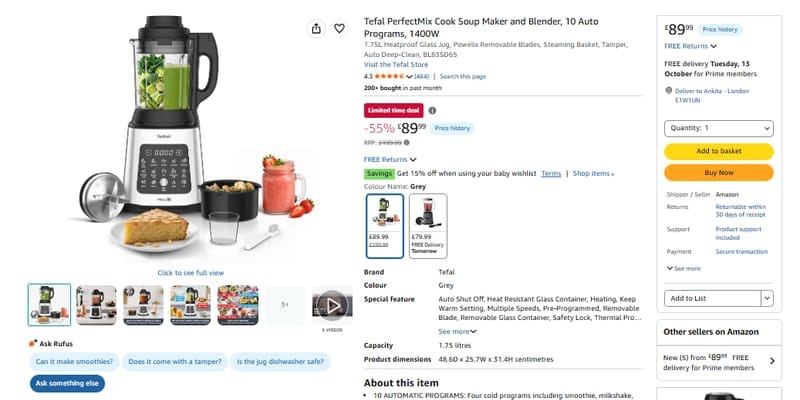The height and width of the screenshot is (400, 800).
Task: Open the 3+ more images thumbnail
Action: click(285, 305)
